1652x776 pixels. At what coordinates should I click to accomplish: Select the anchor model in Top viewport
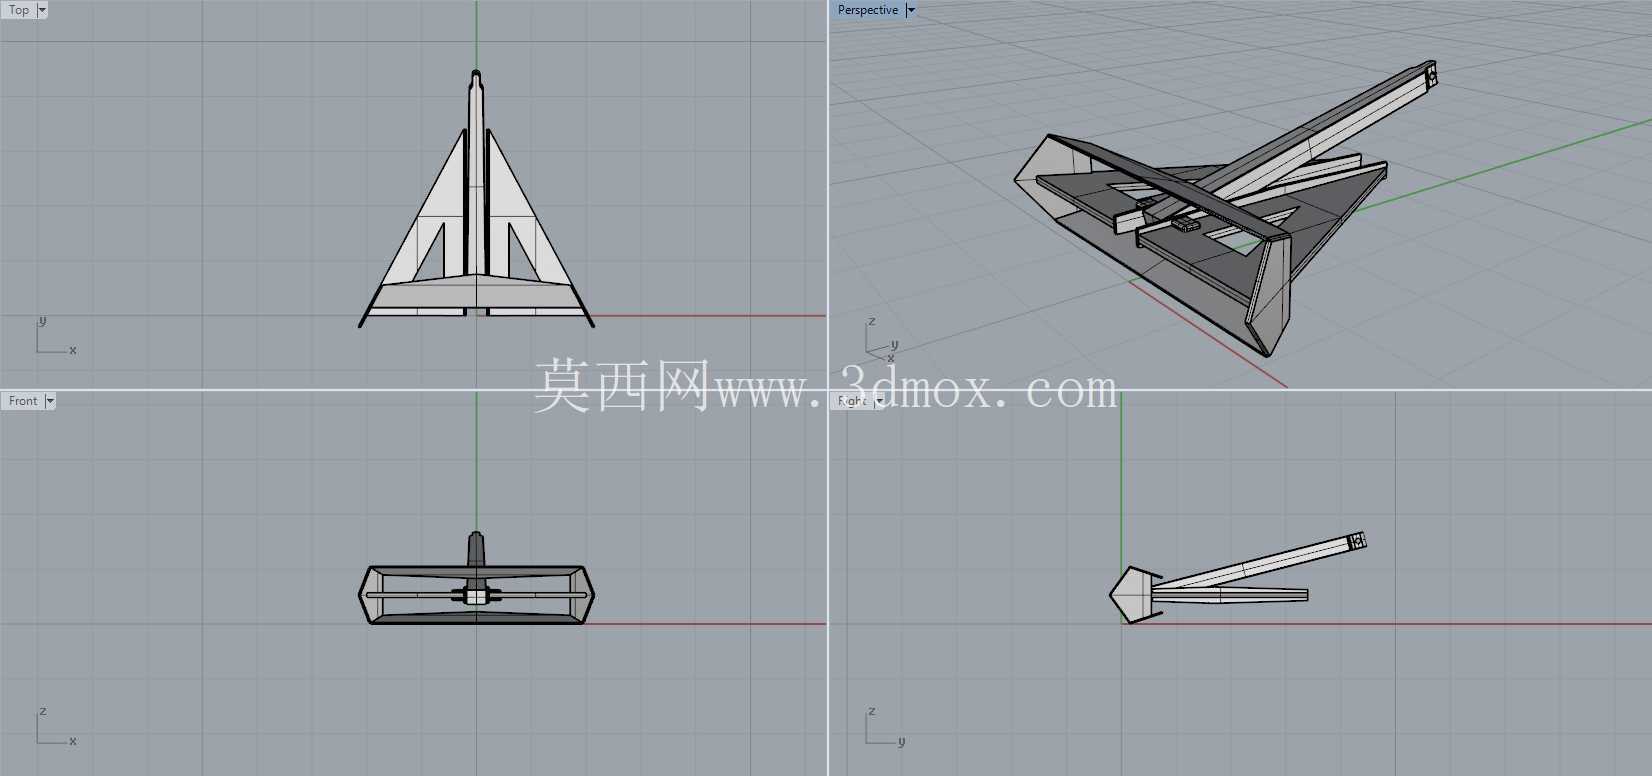click(476, 199)
